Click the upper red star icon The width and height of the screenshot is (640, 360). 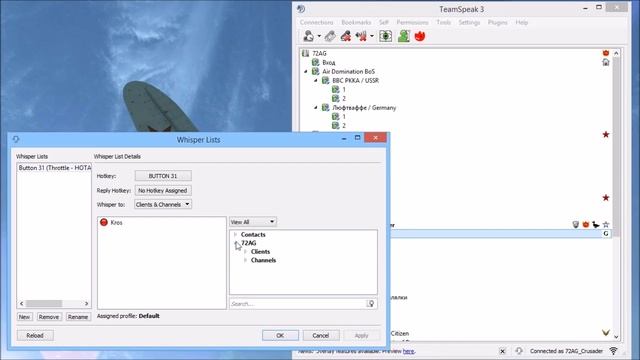[606, 134]
